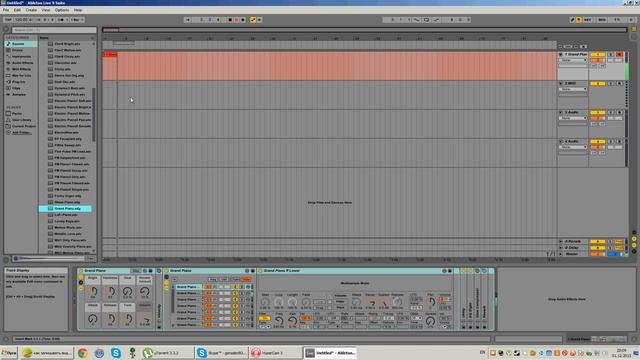Click the red Arrangement Record button

coord(236,20)
